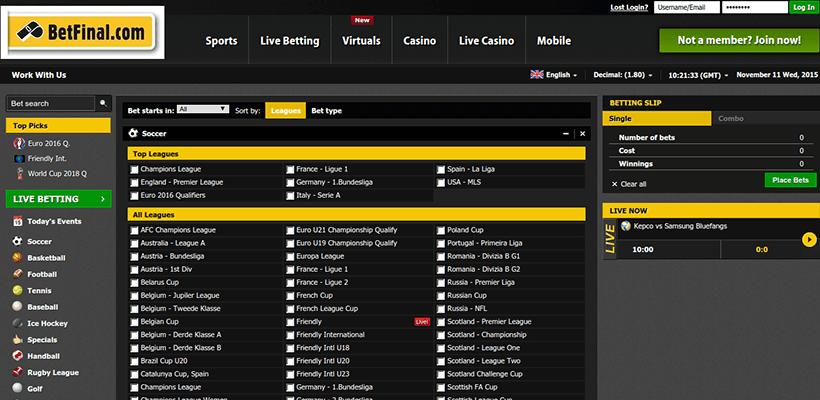Switch to the Combo betting slip tab
The image size is (820, 400).
click(764, 119)
